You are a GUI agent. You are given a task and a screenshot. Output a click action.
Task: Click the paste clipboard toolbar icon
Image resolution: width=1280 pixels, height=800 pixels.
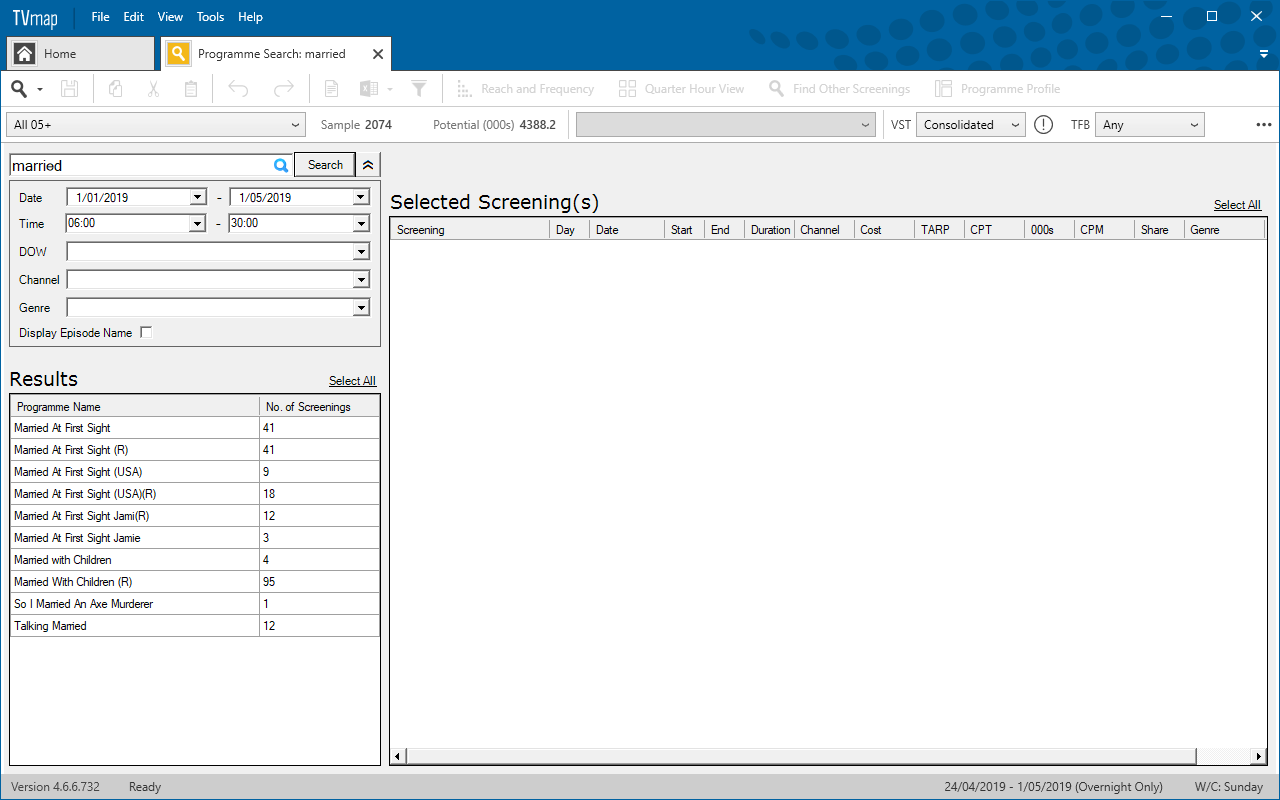click(x=191, y=89)
